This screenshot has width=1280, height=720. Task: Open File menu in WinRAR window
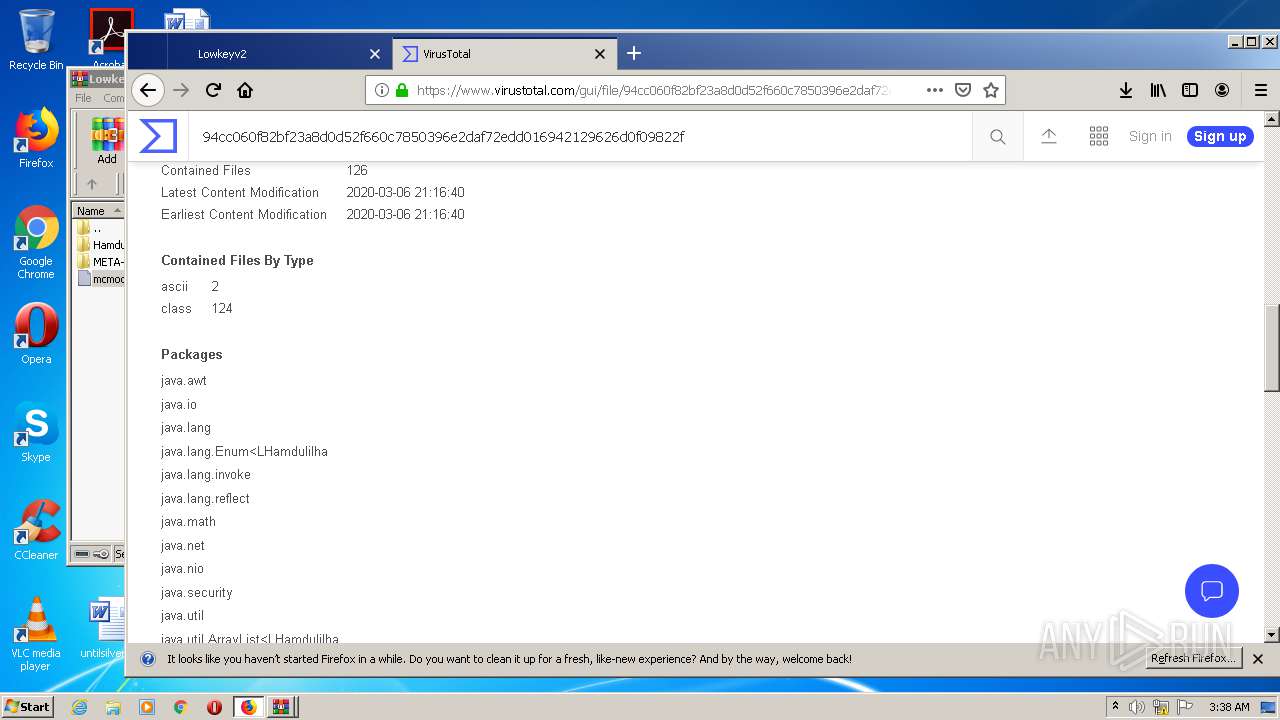(83, 98)
